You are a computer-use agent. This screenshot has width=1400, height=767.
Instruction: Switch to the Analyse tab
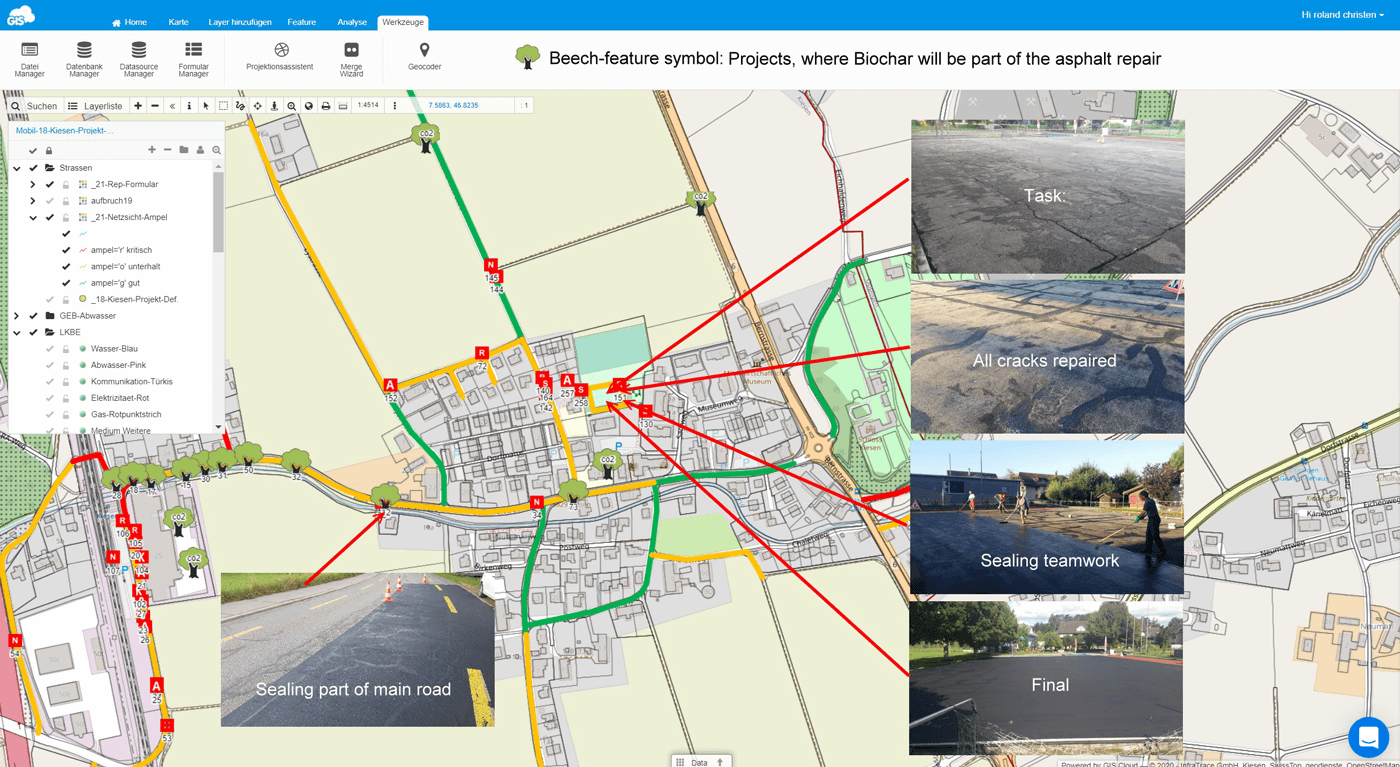(352, 22)
